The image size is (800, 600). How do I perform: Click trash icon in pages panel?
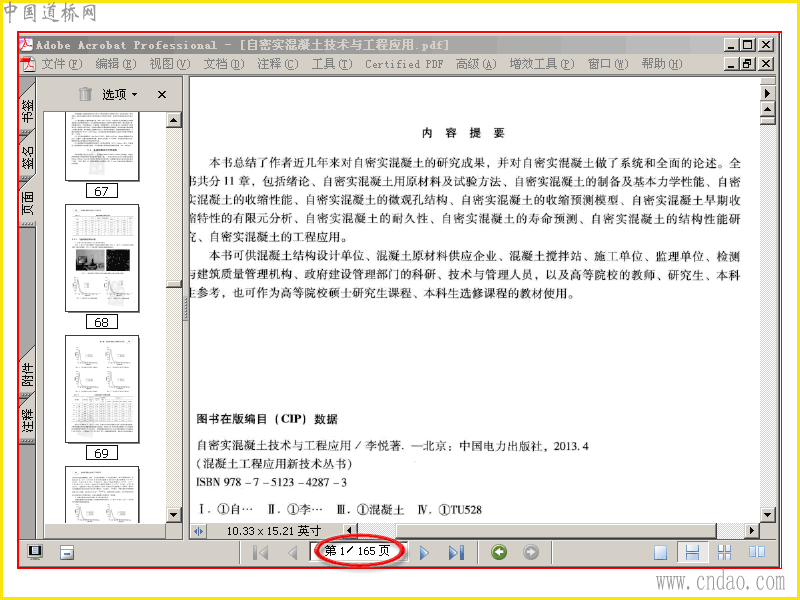click(85, 94)
